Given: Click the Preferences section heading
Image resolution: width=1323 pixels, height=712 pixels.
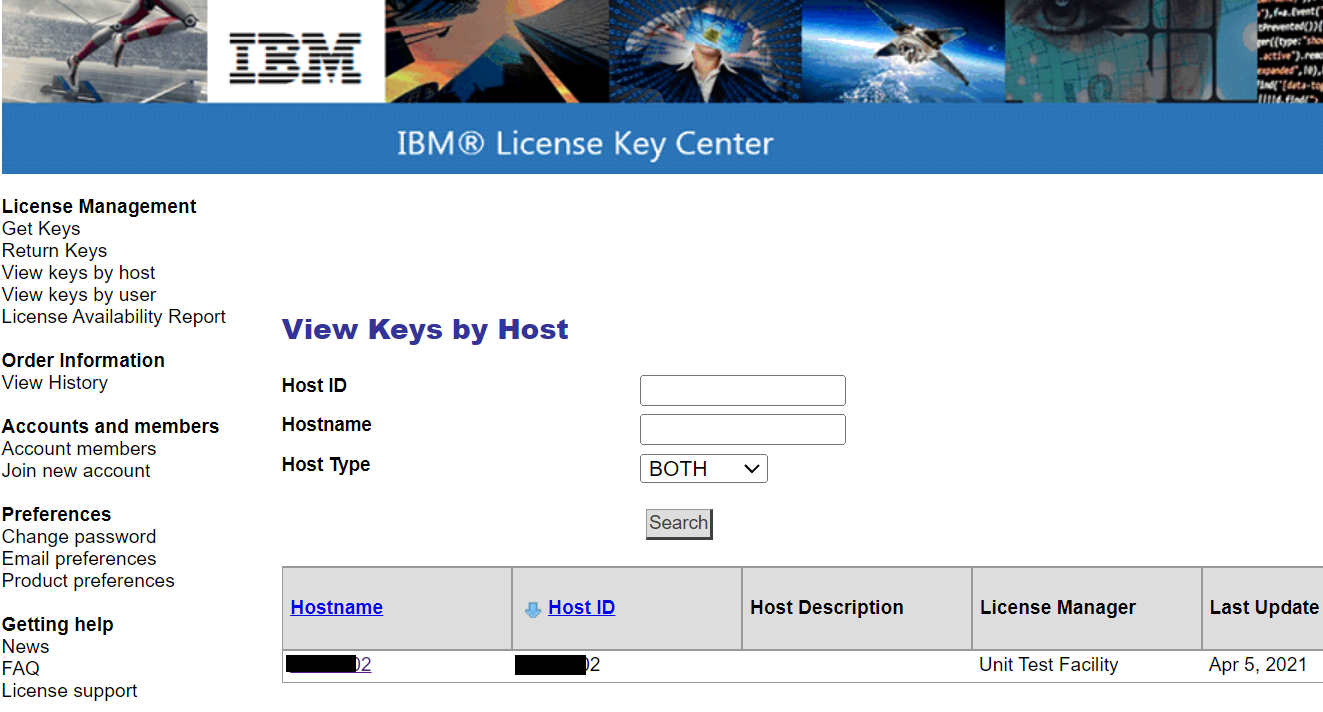Looking at the screenshot, I should (56, 515).
